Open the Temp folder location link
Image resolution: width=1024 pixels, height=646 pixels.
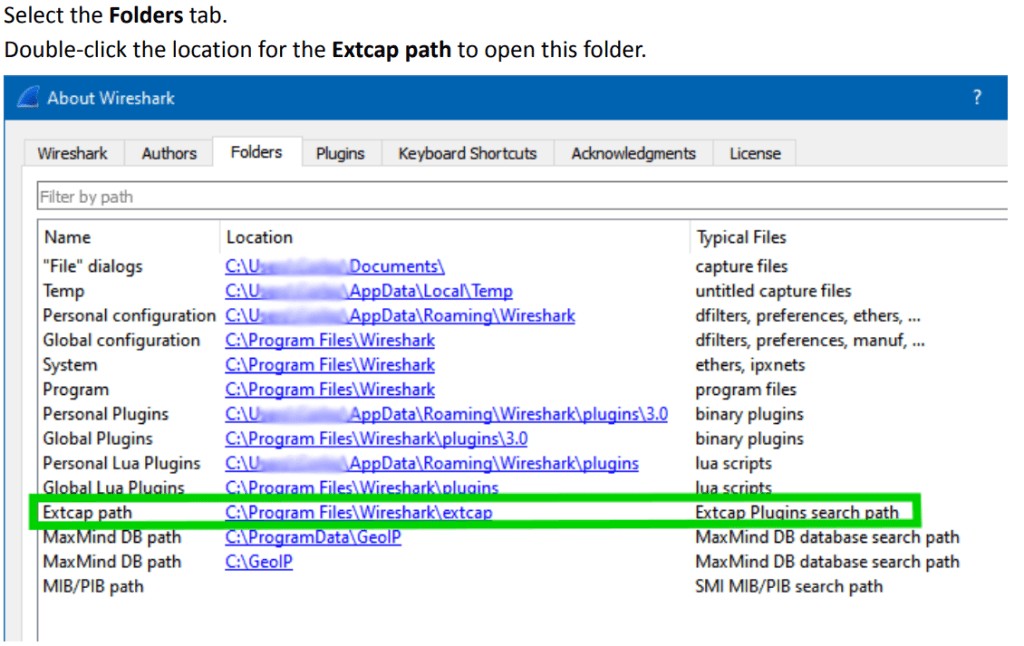point(369,291)
